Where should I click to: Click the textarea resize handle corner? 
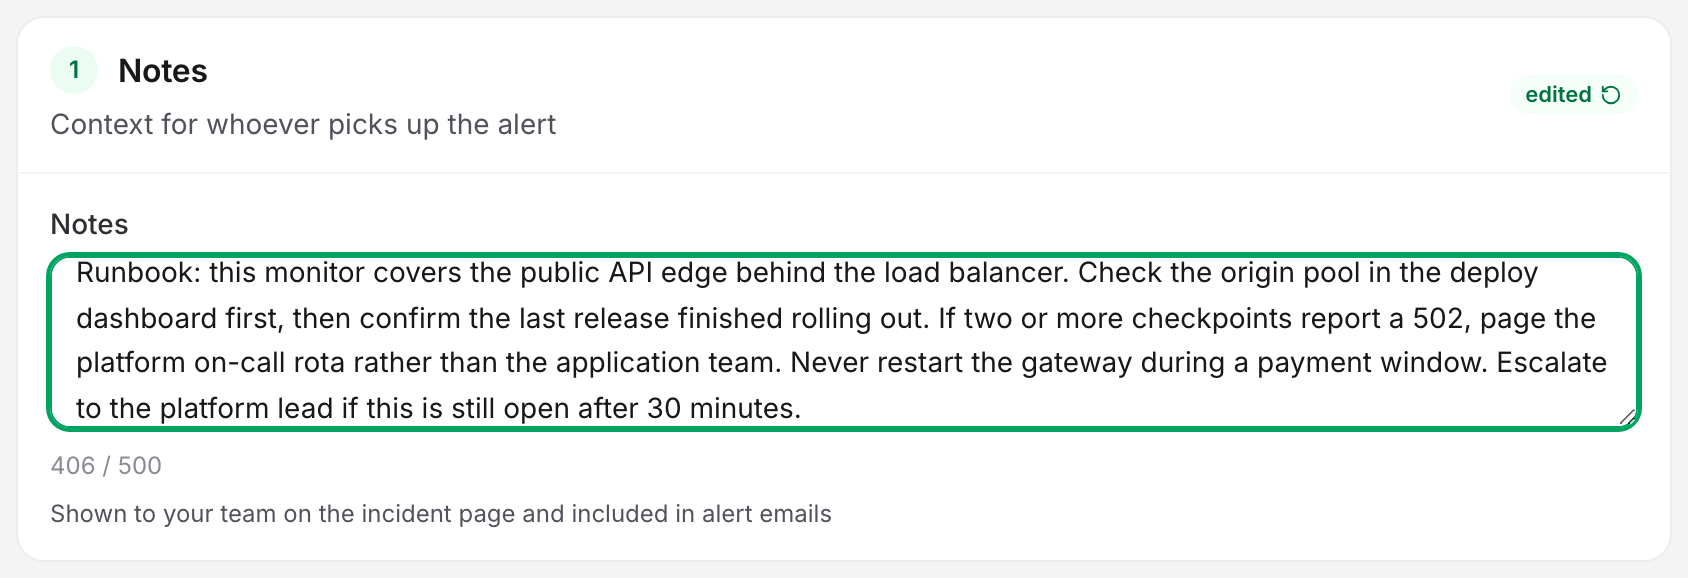(x=1627, y=416)
